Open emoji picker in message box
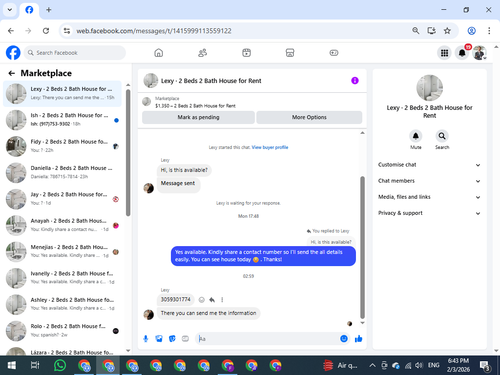 [x=344, y=339]
